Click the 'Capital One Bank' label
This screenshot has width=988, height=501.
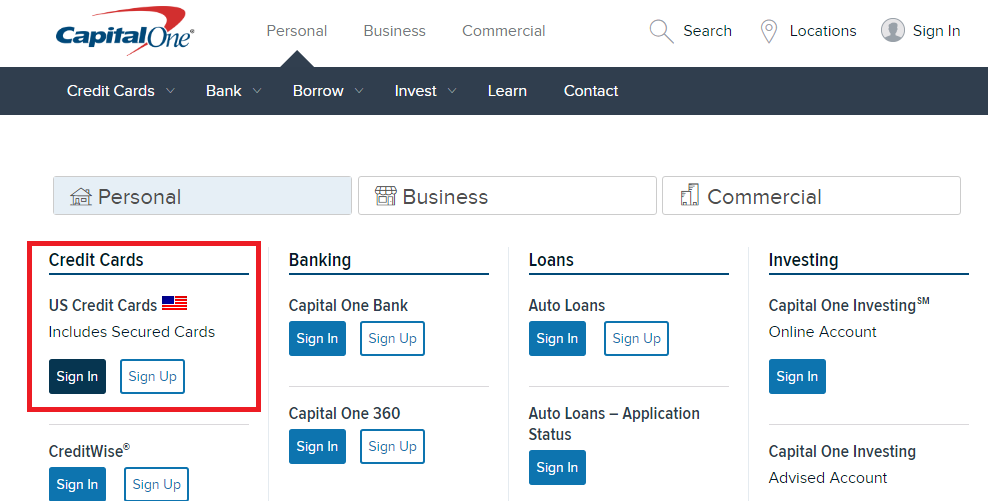[348, 305]
